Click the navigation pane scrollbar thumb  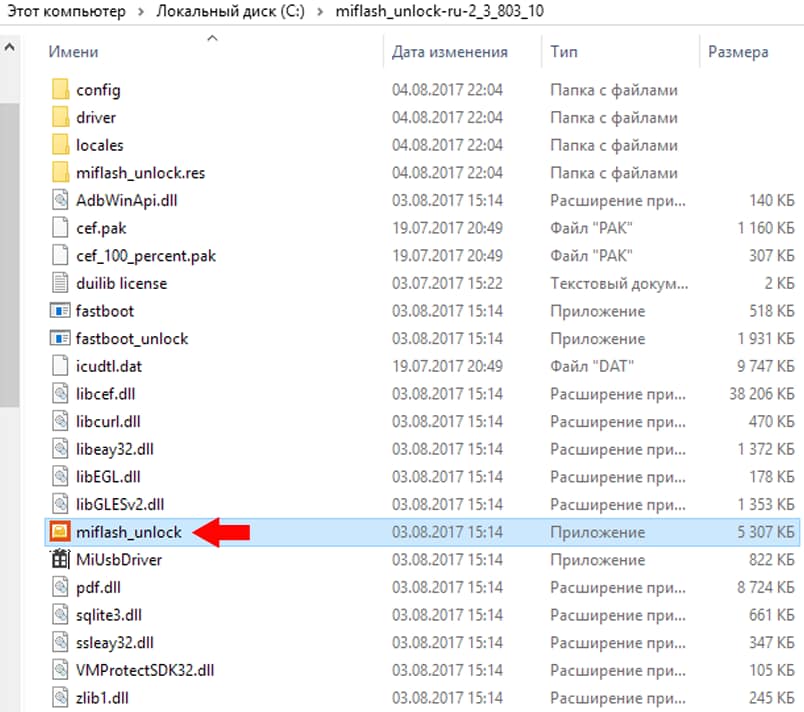[9, 255]
